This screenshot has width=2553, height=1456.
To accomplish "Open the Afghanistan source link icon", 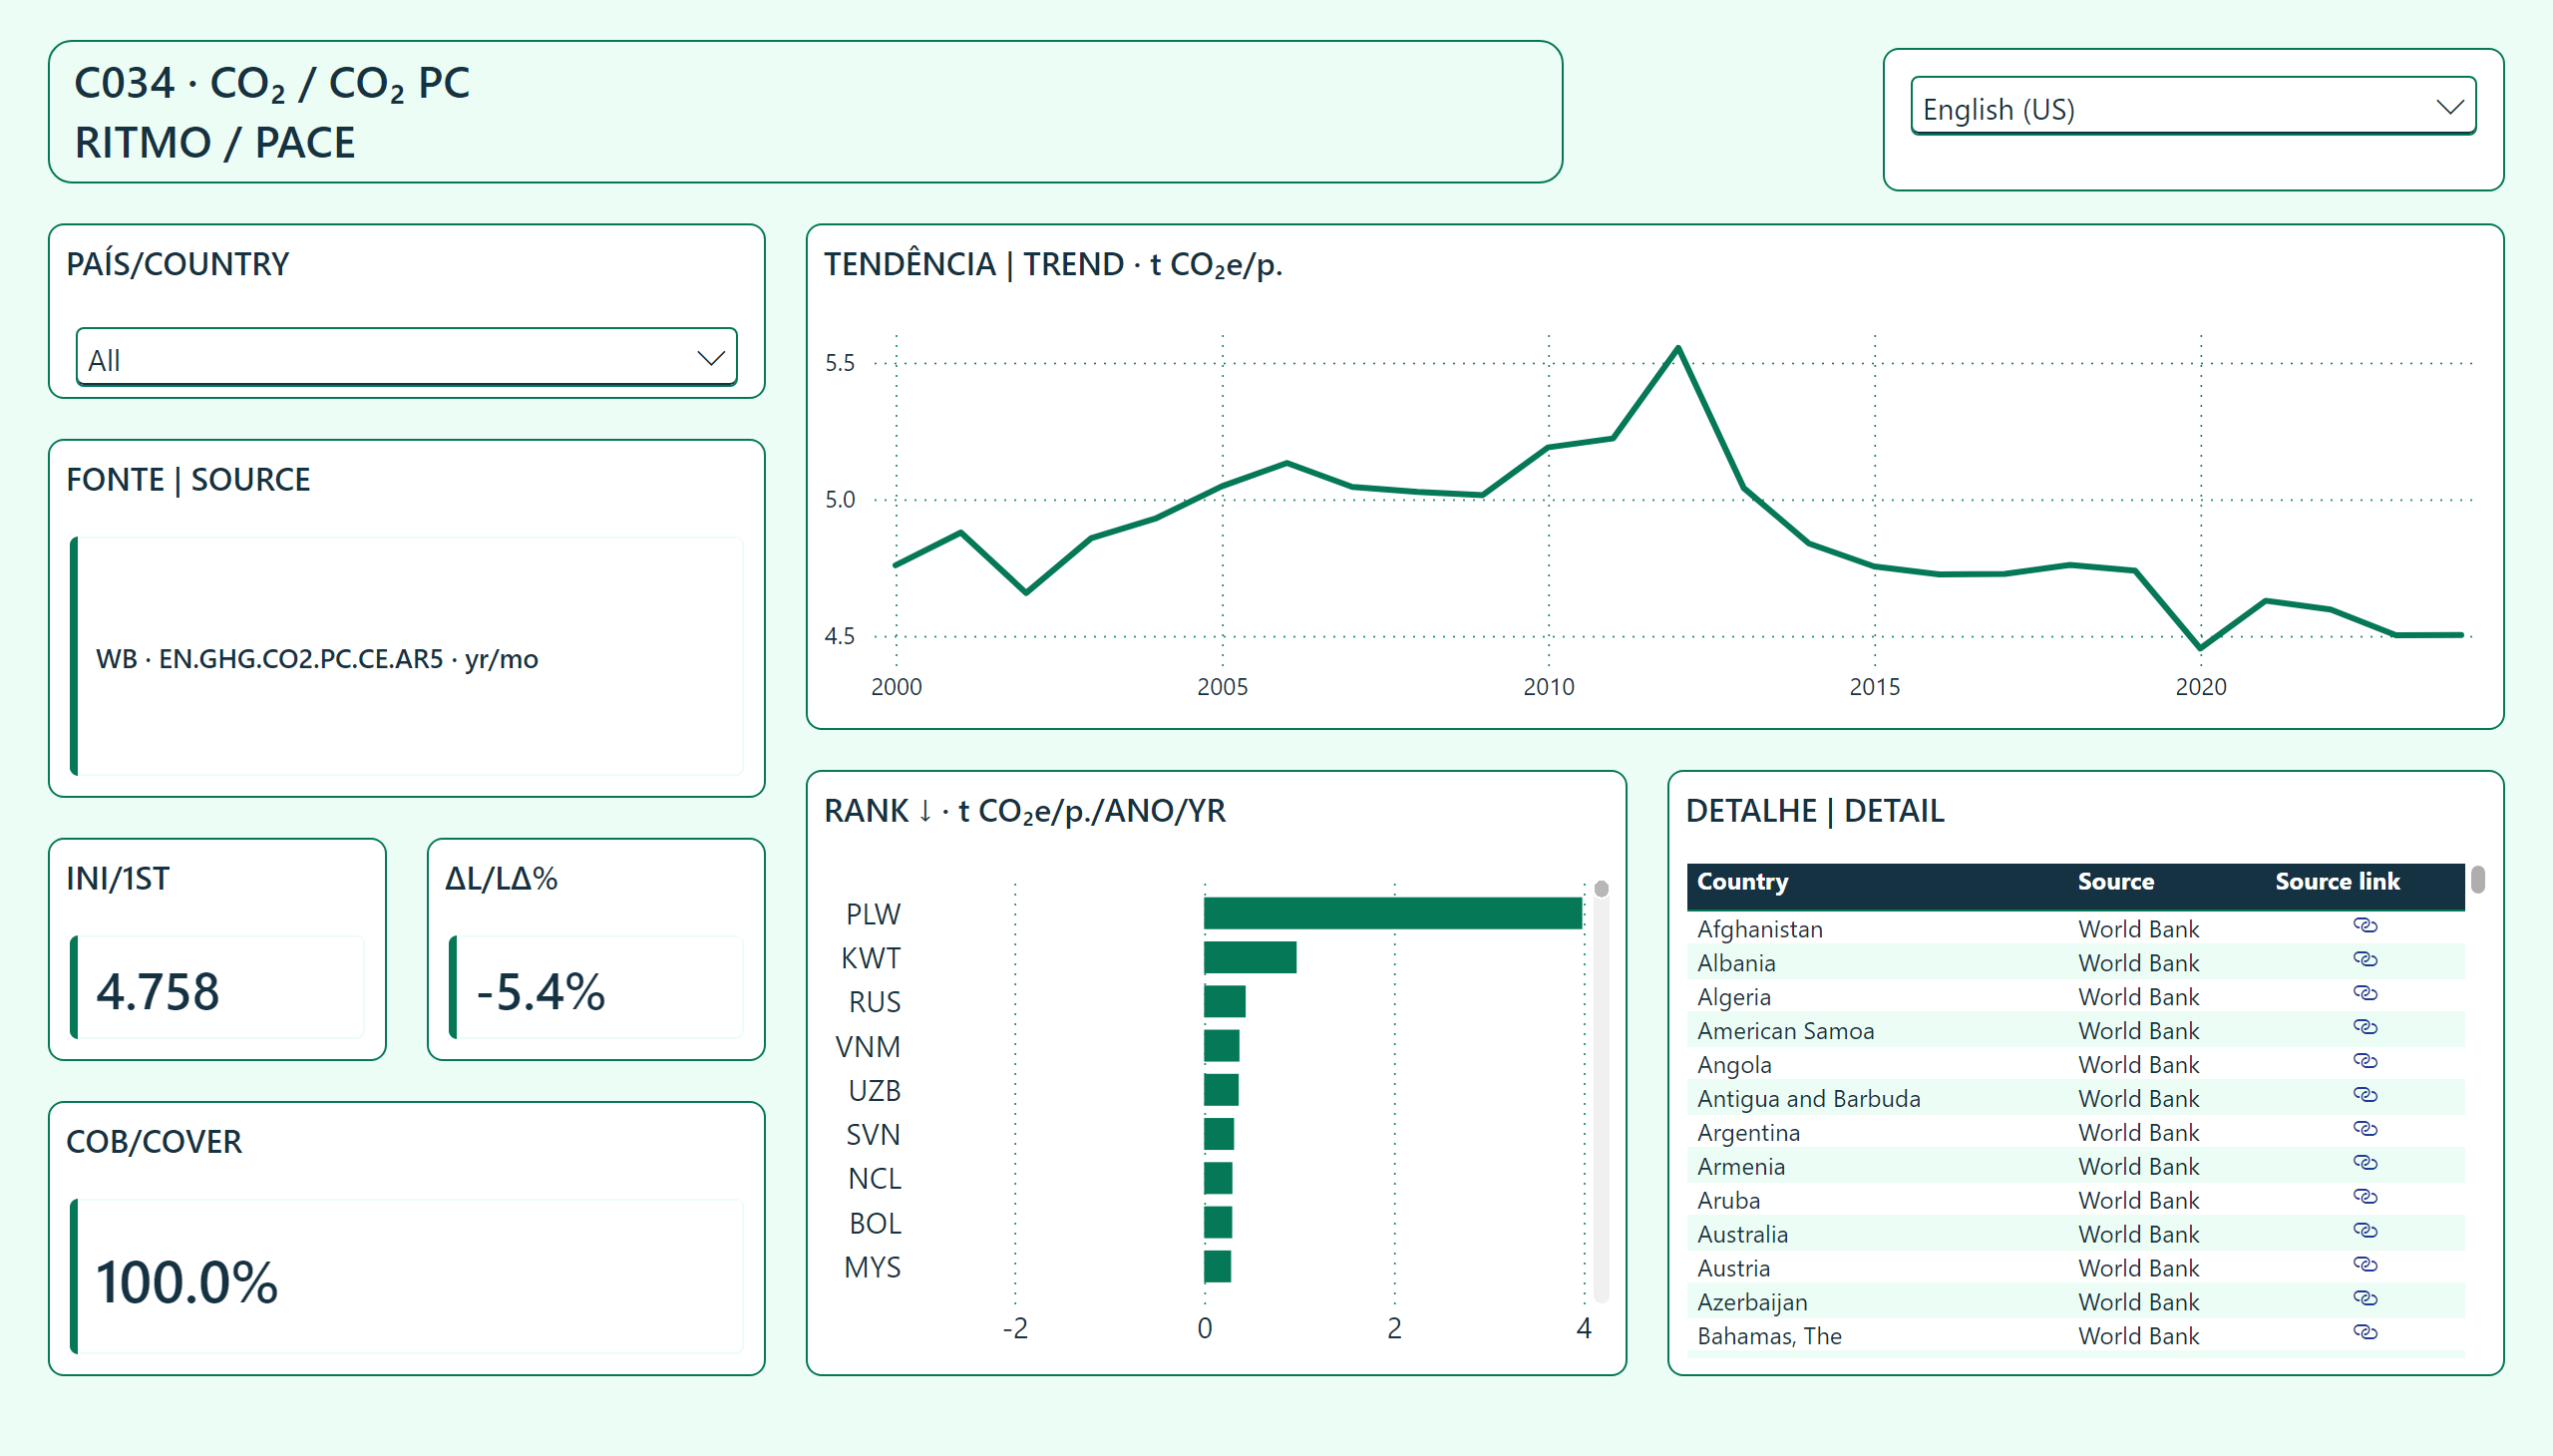I will (2364, 926).
